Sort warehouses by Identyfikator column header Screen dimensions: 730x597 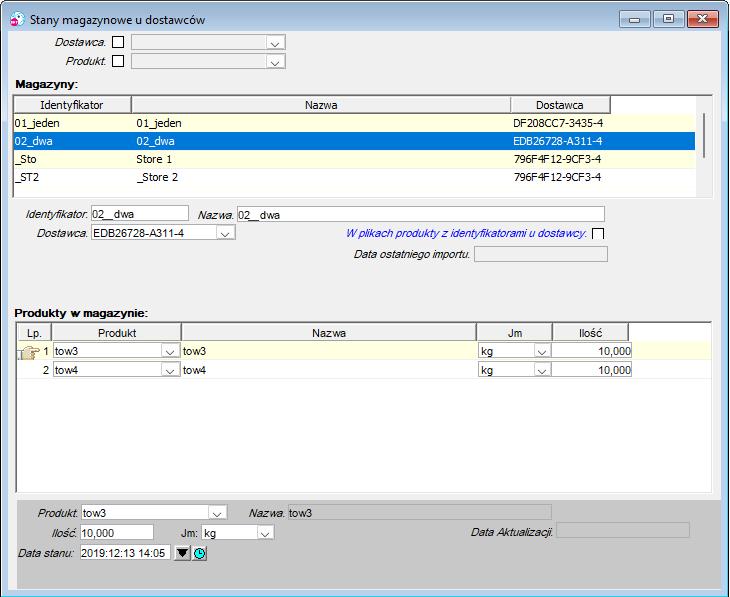(x=72, y=105)
